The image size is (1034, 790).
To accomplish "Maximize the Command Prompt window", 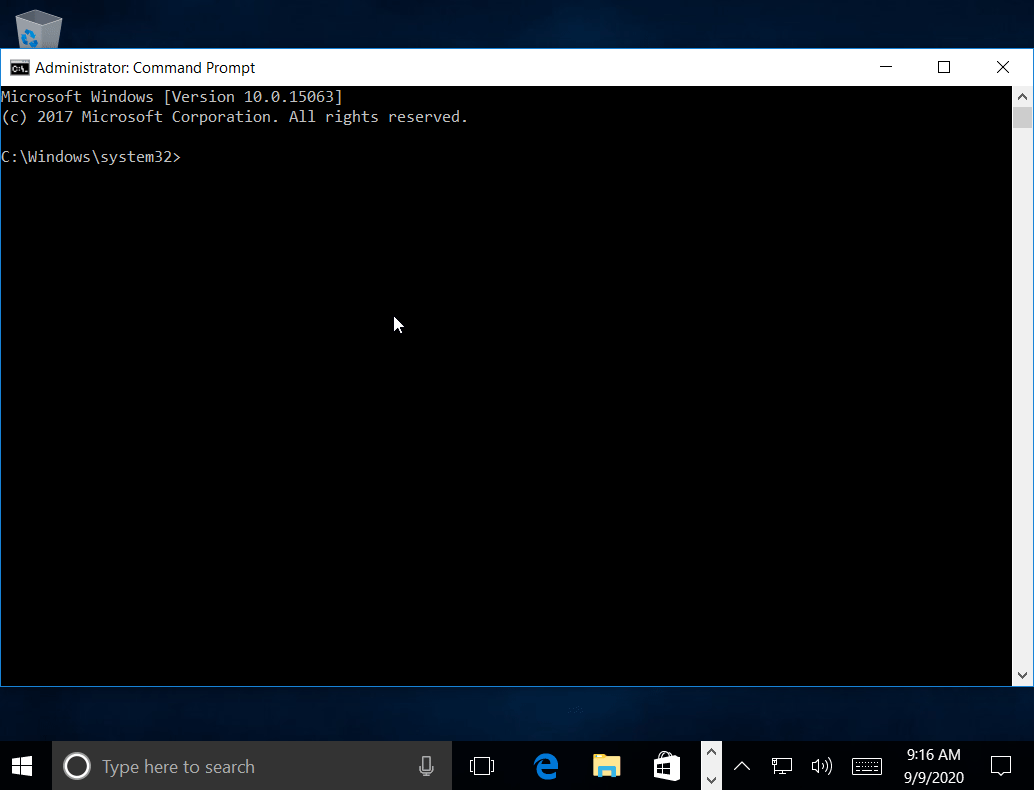I will click(x=944, y=67).
